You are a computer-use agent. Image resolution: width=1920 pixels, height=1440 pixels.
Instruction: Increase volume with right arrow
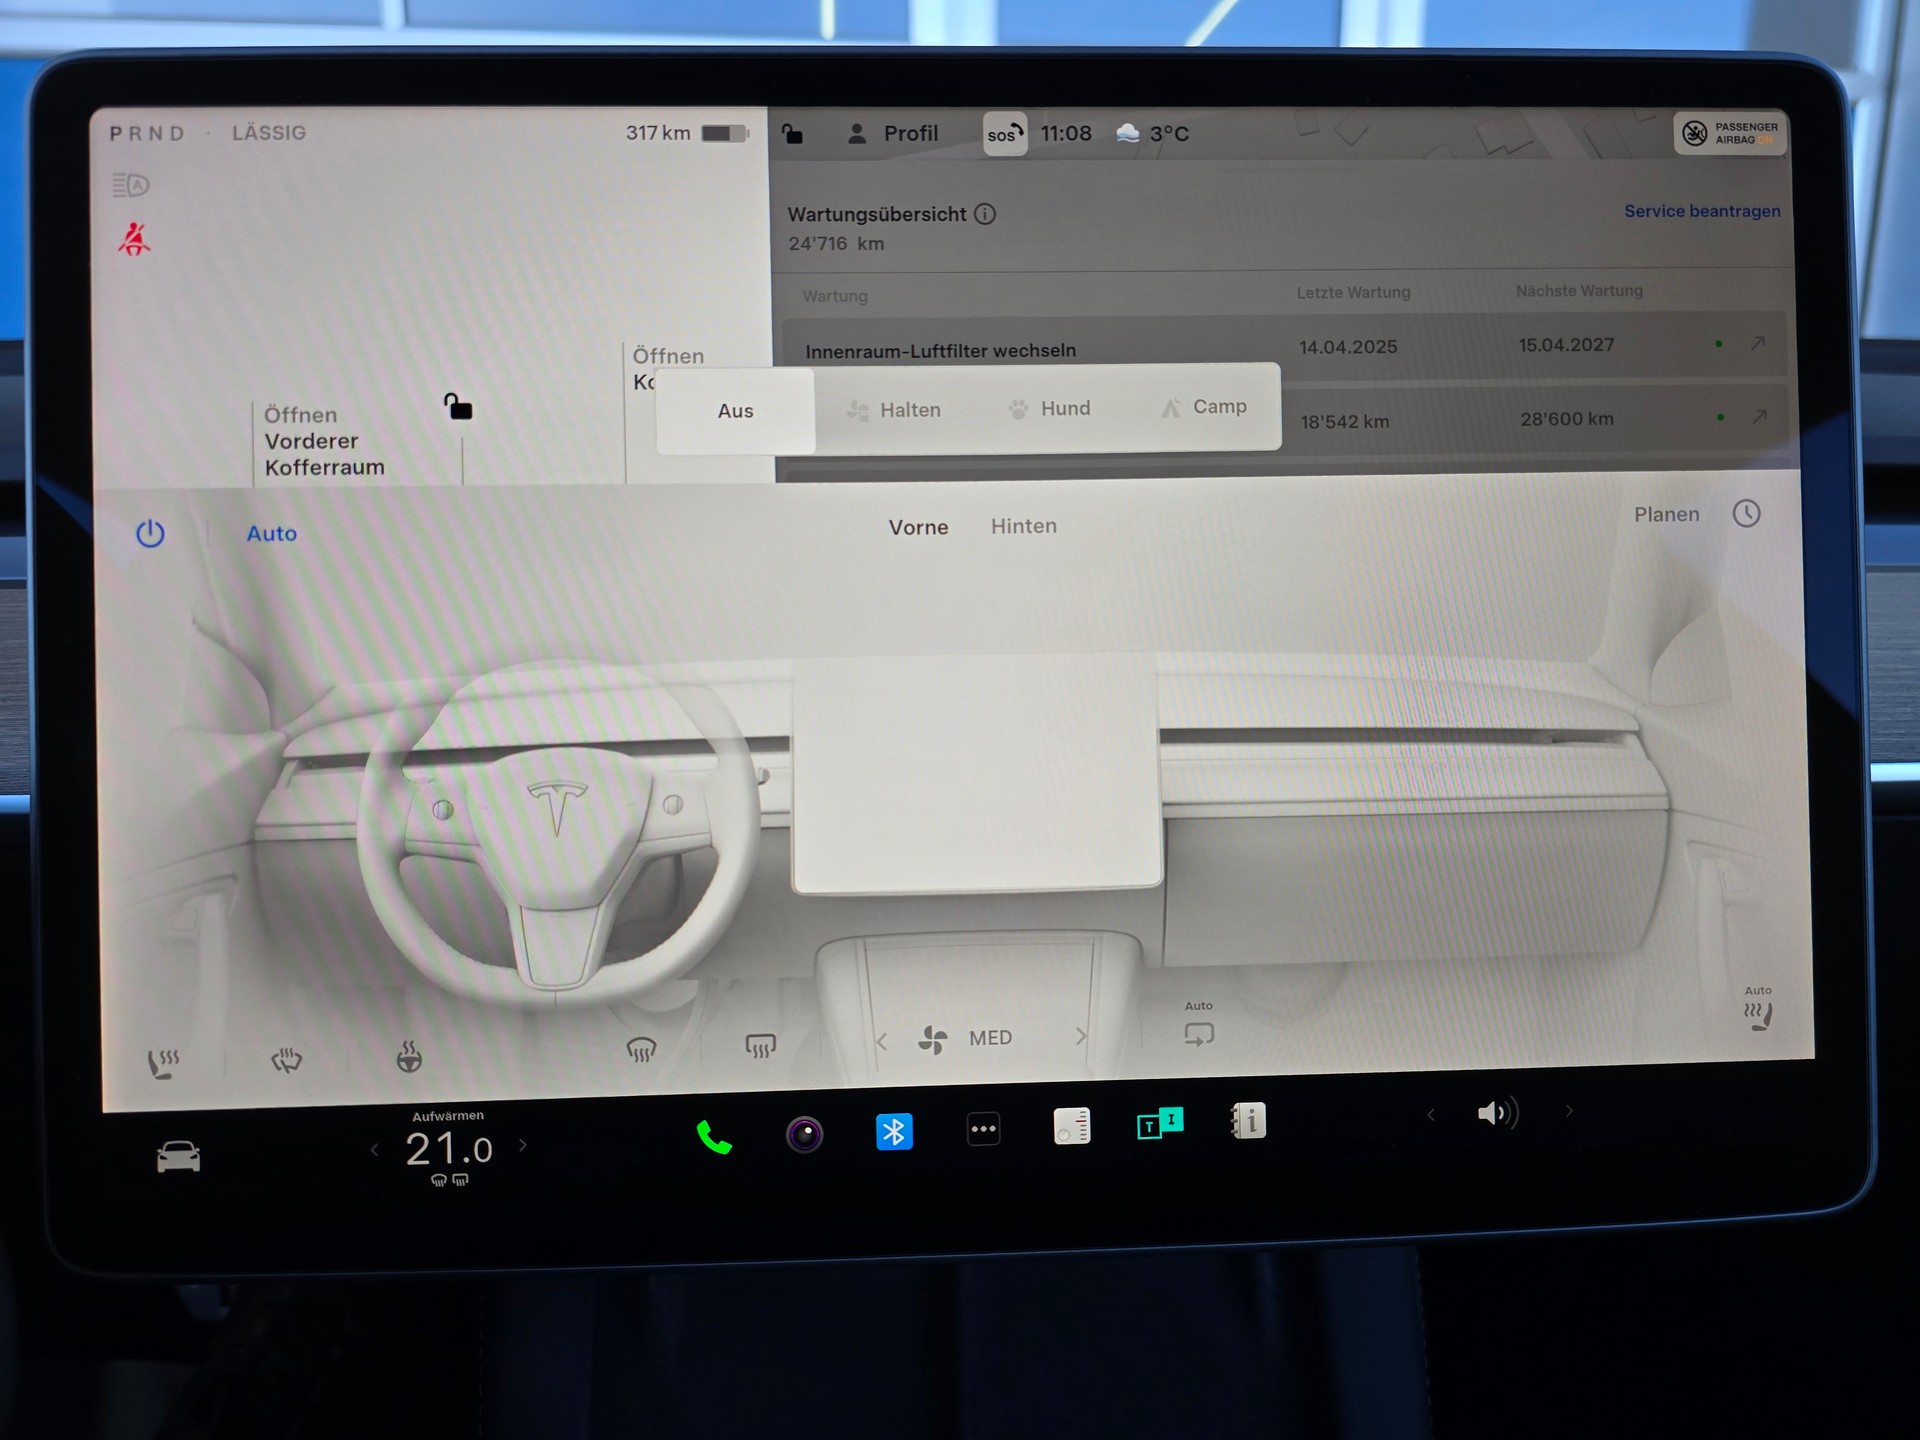(x=1569, y=1111)
